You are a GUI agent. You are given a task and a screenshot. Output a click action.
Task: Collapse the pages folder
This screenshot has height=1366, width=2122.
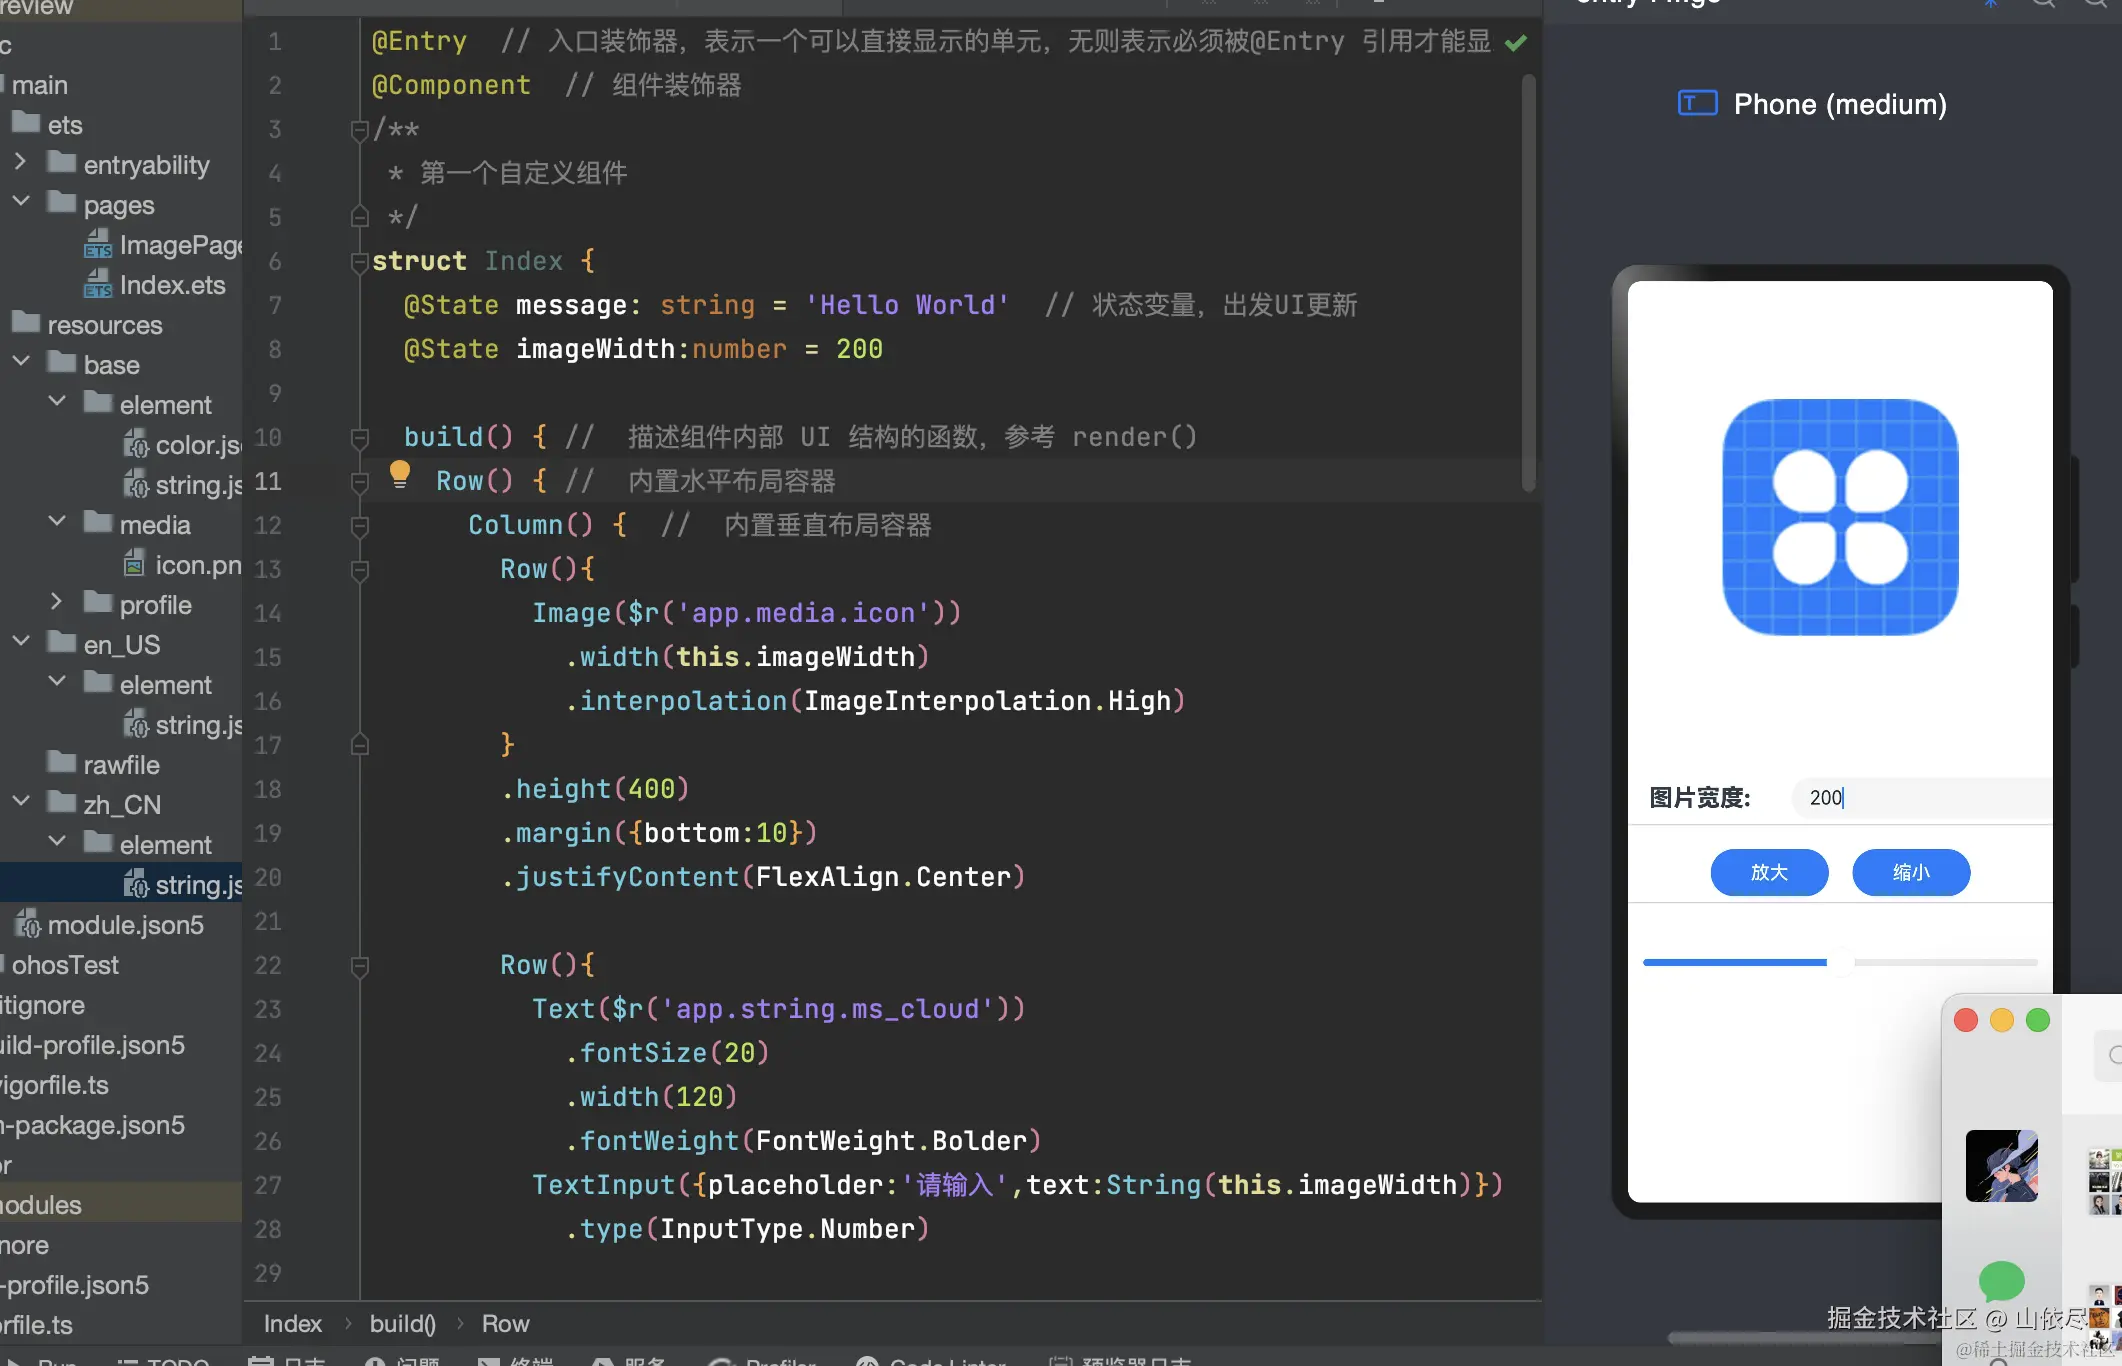(x=20, y=202)
